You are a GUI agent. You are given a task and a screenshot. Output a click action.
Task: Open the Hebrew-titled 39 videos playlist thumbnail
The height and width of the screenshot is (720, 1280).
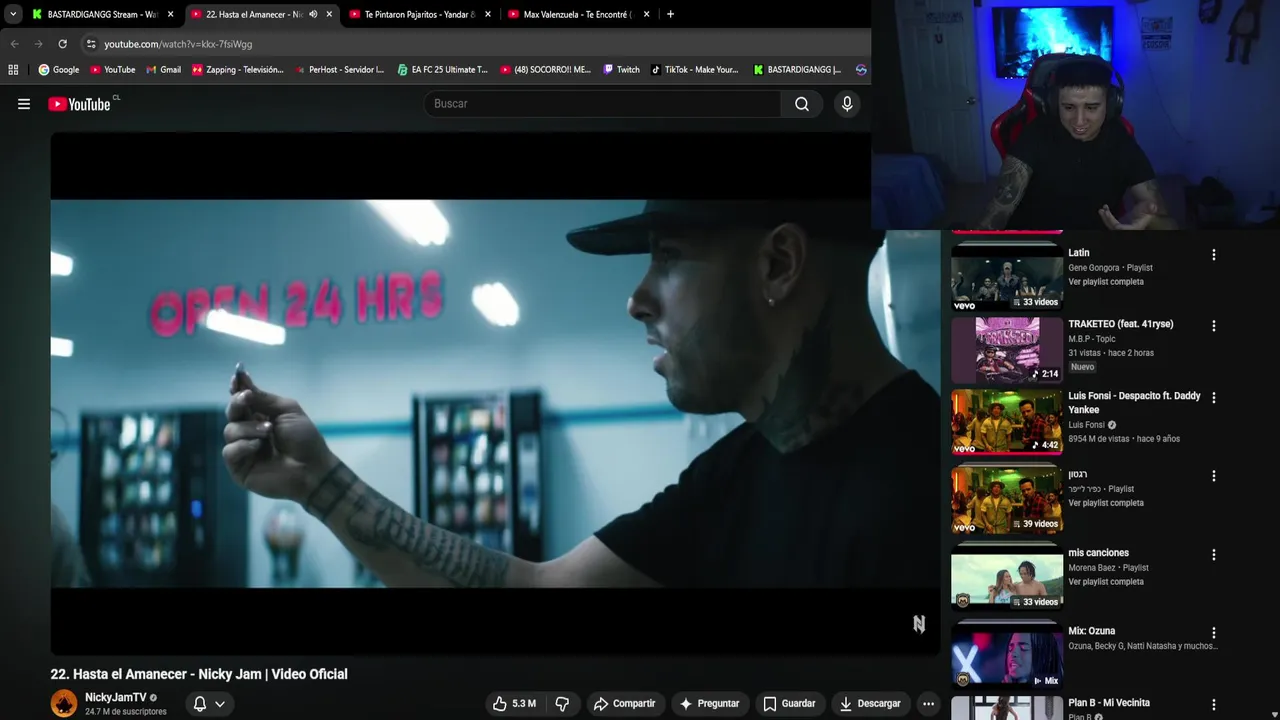(x=1007, y=500)
